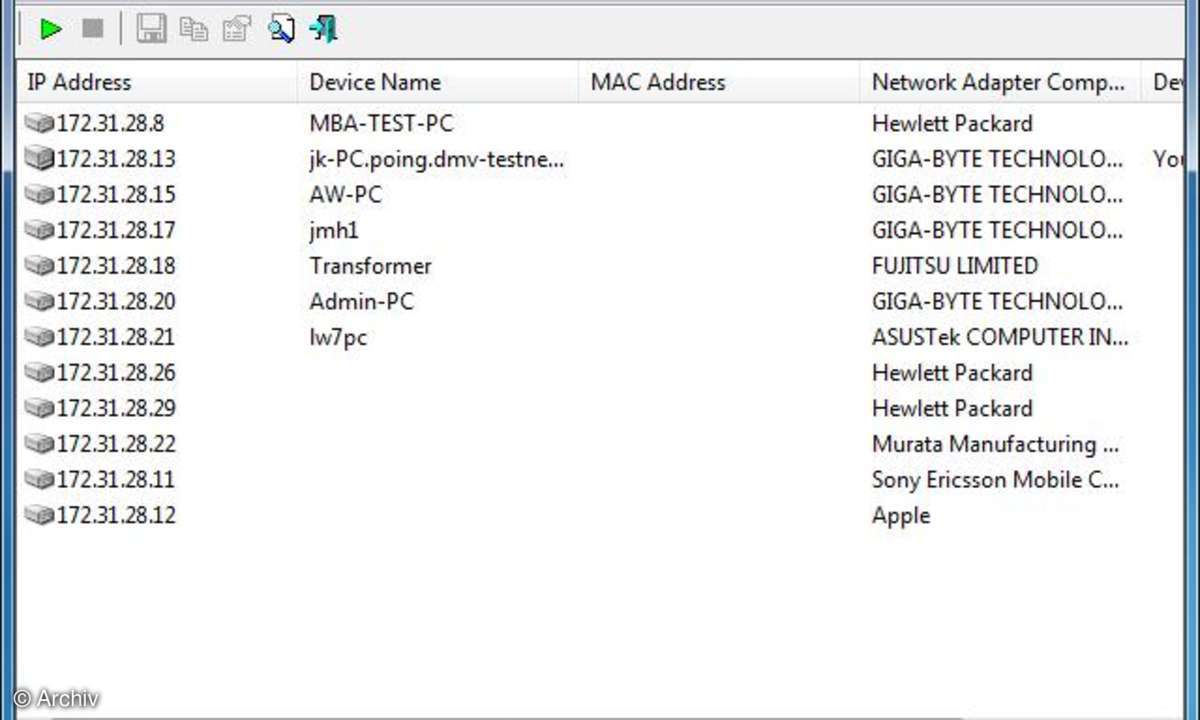Select the IP address 172.31.28.12
1200x720 pixels.
116,515
